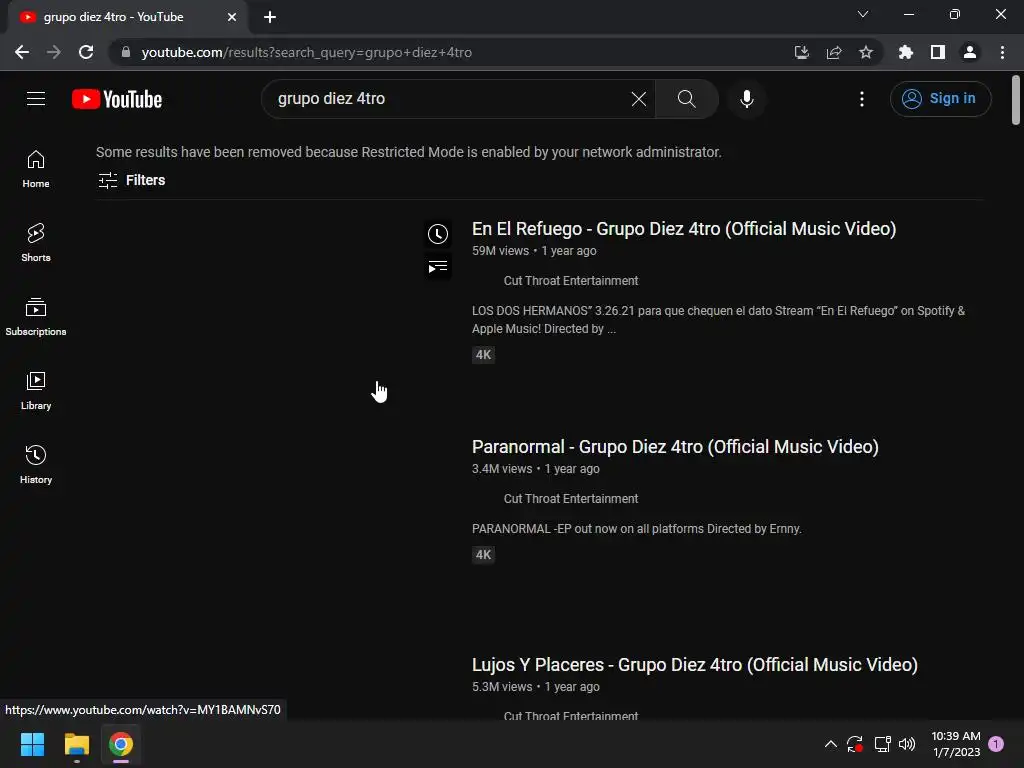Open En El Refuego video title
The width and height of the screenshot is (1024, 768).
coord(684,229)
